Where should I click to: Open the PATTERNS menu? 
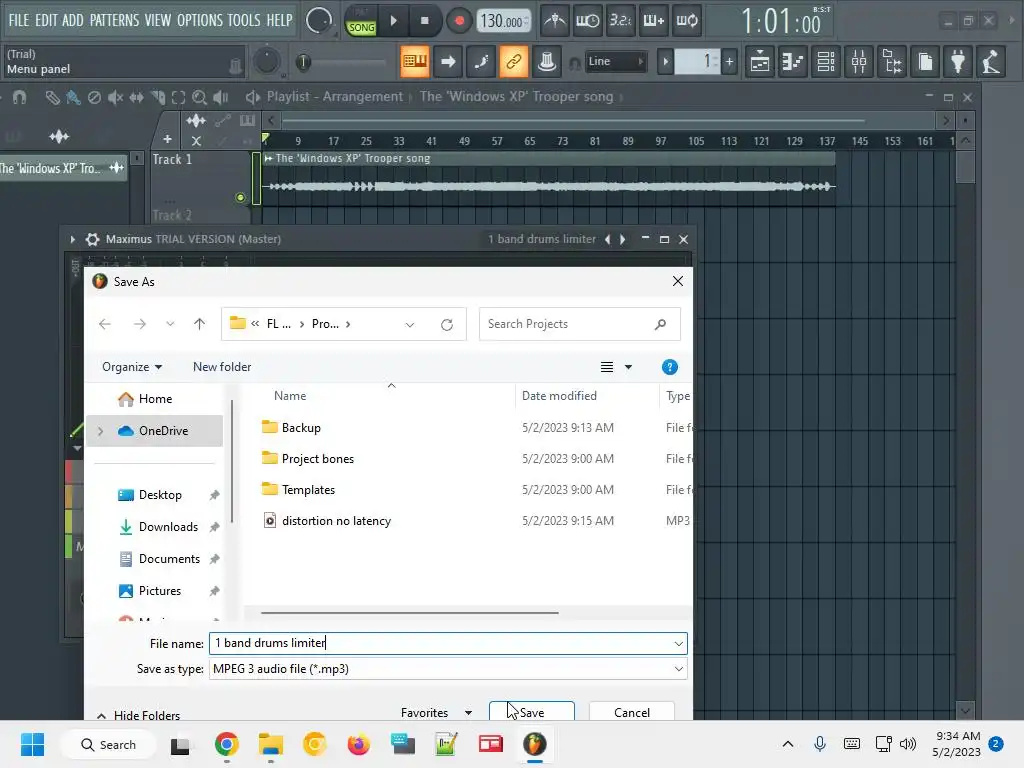tap(114, 20)
